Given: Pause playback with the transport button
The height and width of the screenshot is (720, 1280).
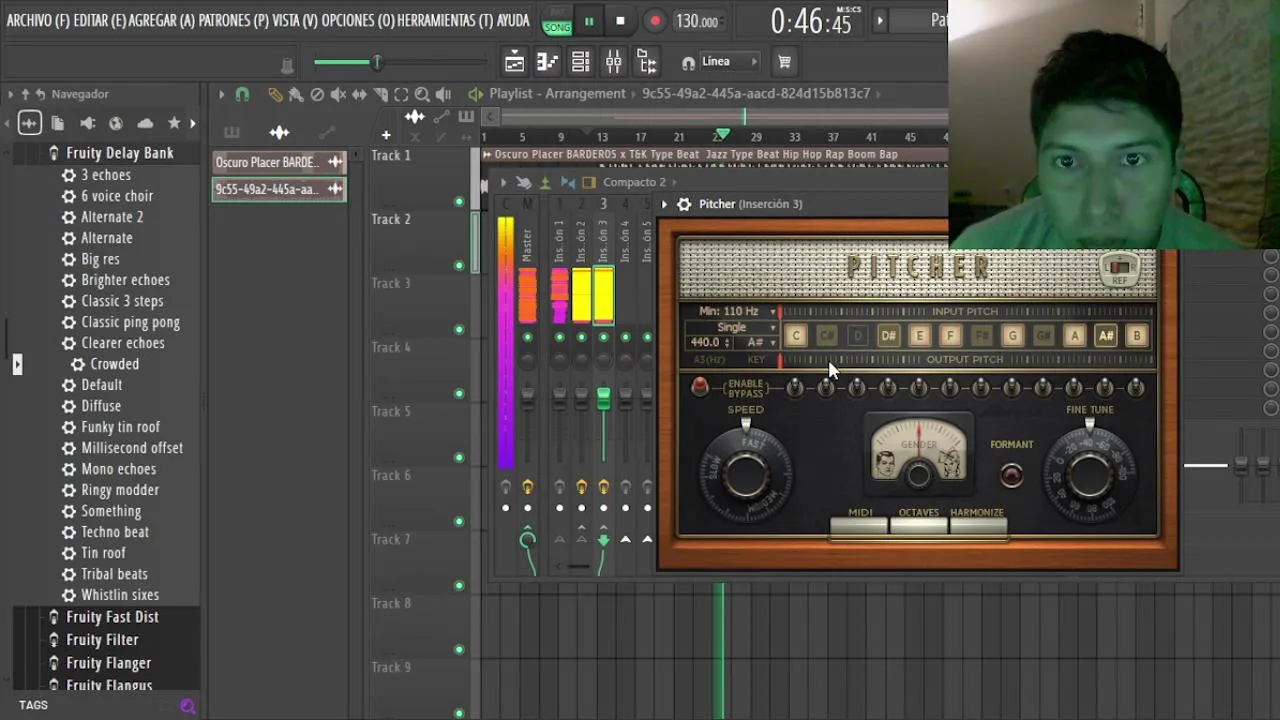Looking at the screenshot, I should [588, 21].
